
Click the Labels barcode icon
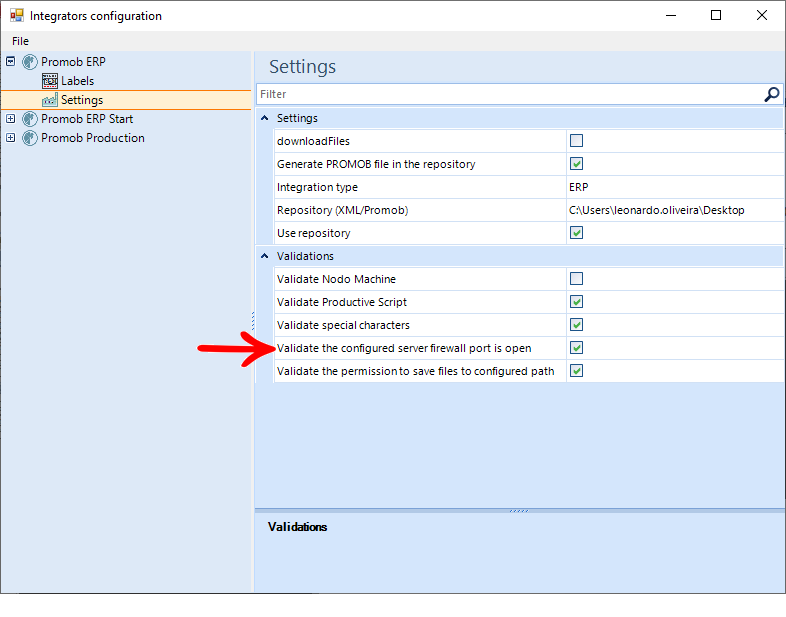pos(50,81)
